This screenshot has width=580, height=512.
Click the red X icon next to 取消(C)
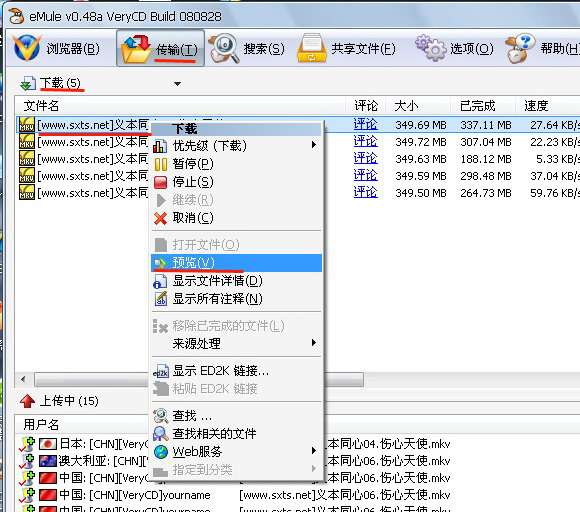161,218
